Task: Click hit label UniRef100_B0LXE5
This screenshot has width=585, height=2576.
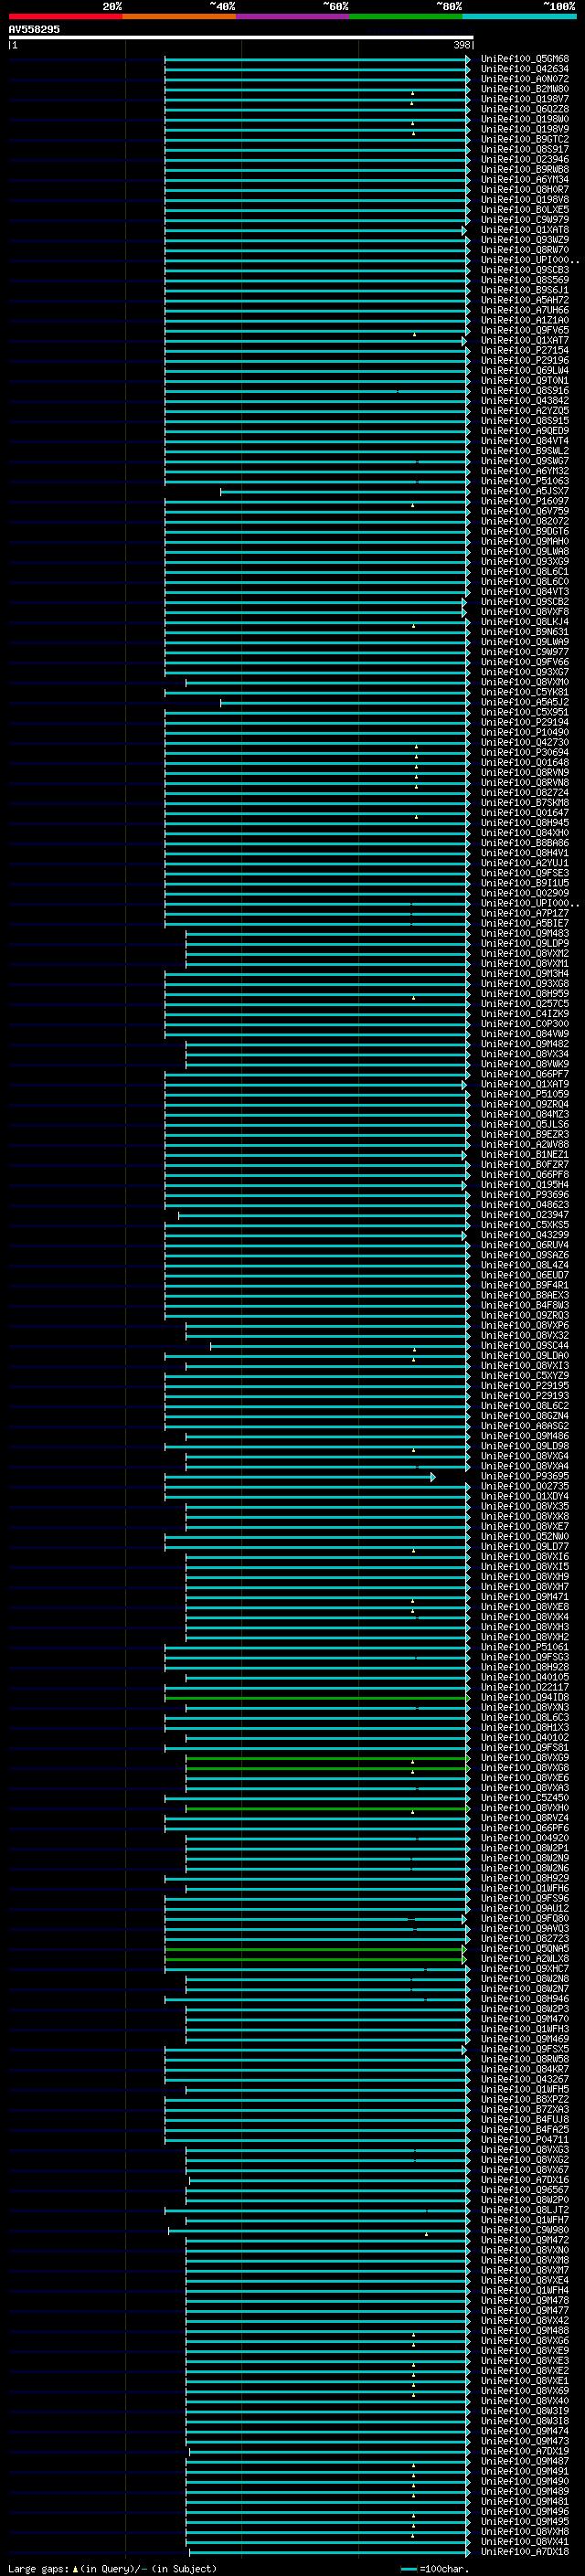Action: tap(525, 210)
